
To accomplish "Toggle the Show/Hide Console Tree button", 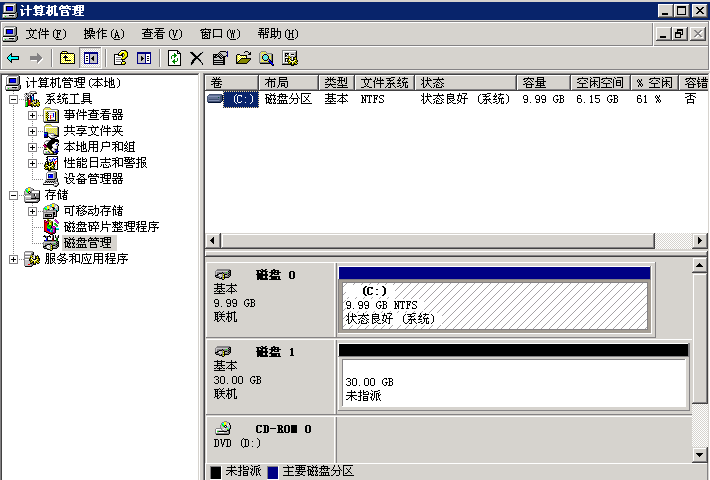I will pyautogui.click(x=90, y=58).
